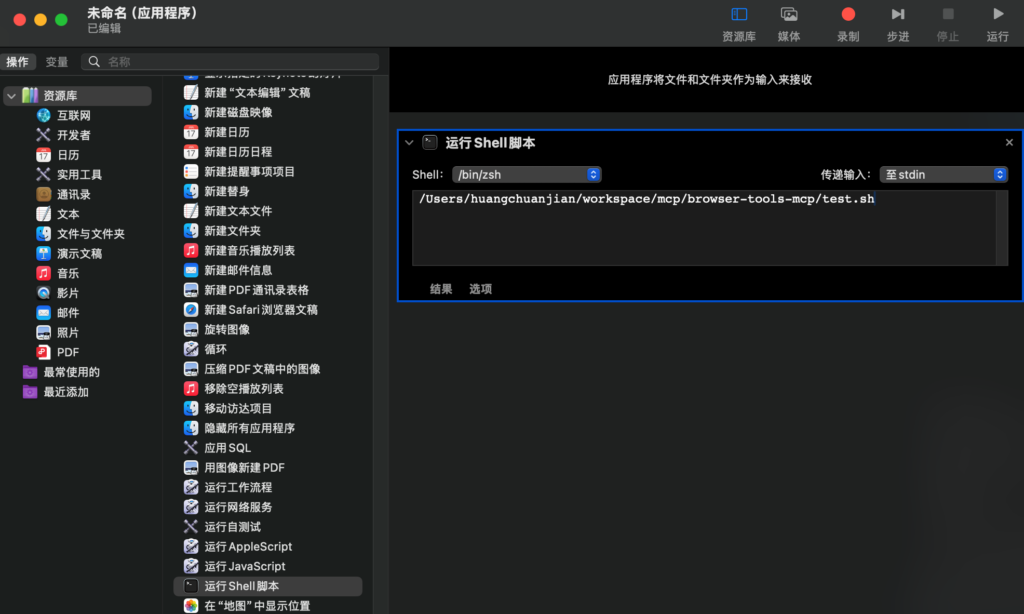This screenshot has width=1024, height=614.
Task: Select 运行 JavaScript action
Action: pos(244,566)
